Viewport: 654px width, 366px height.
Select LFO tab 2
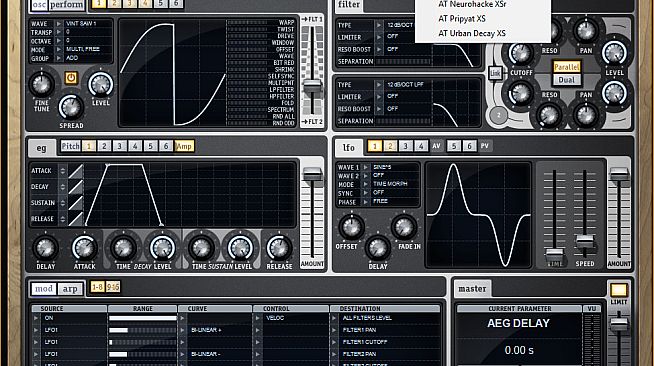coord(390,146)
